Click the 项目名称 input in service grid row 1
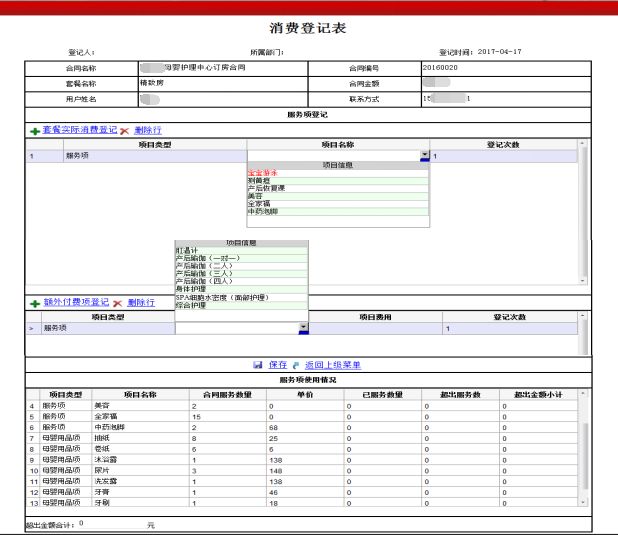The width and height of the screenshot is (618, 535). 333,155
